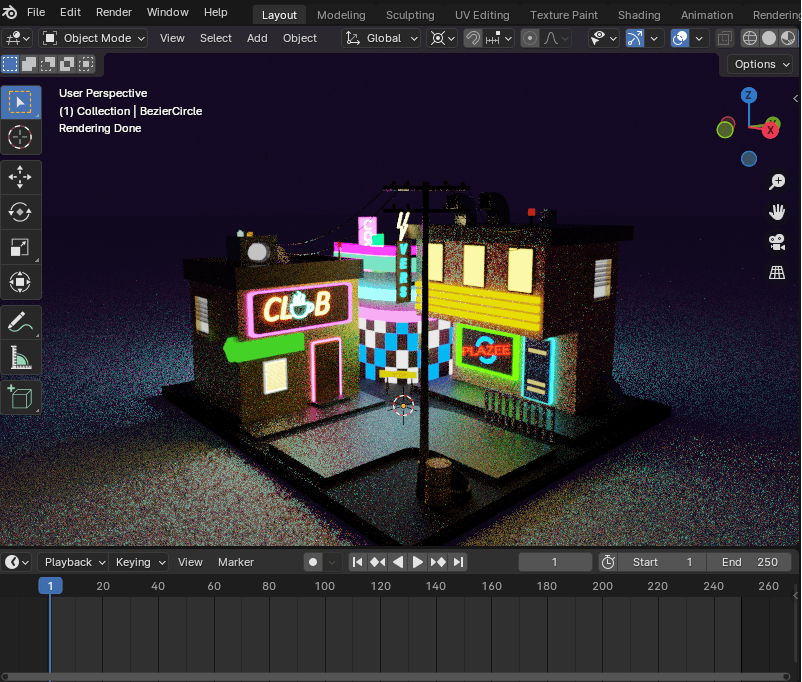Image resolution: width=802 pixels, height=682 pixels.
Task: Activate the Move tool
Action: 20,178
